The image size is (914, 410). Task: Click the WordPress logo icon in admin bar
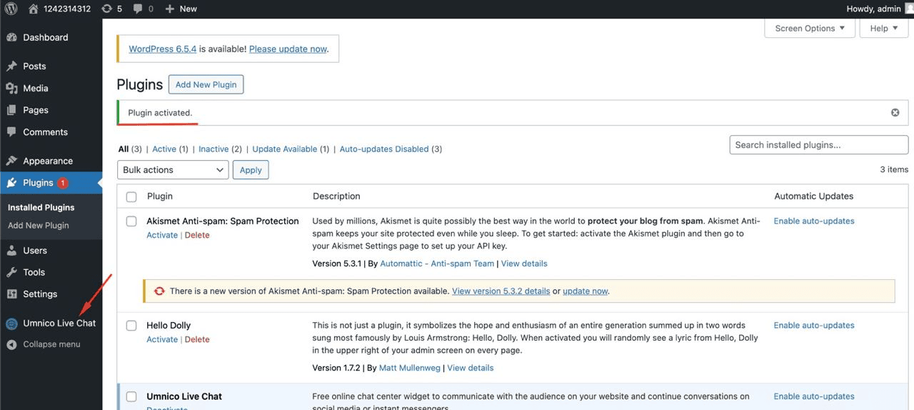[x=12, y=9]
